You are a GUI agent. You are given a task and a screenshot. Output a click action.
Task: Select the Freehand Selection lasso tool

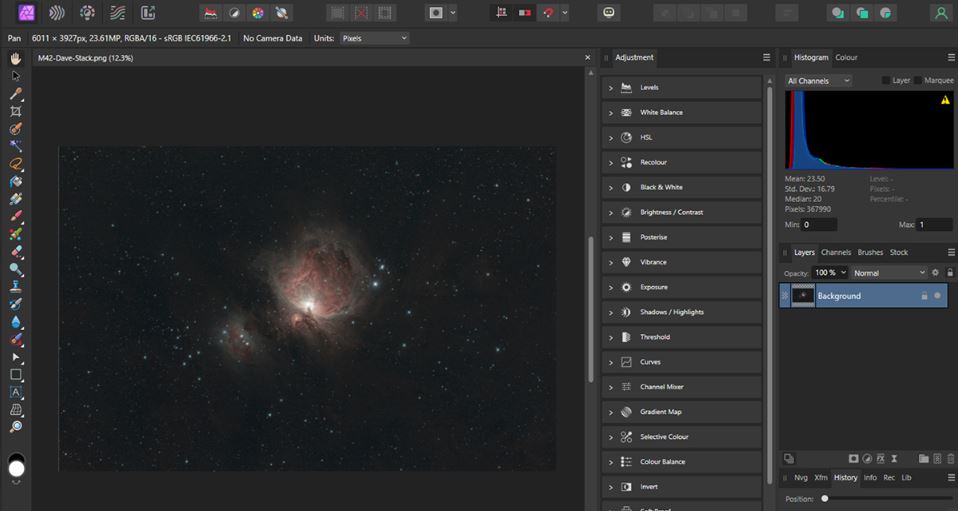[x=16, y=164]
